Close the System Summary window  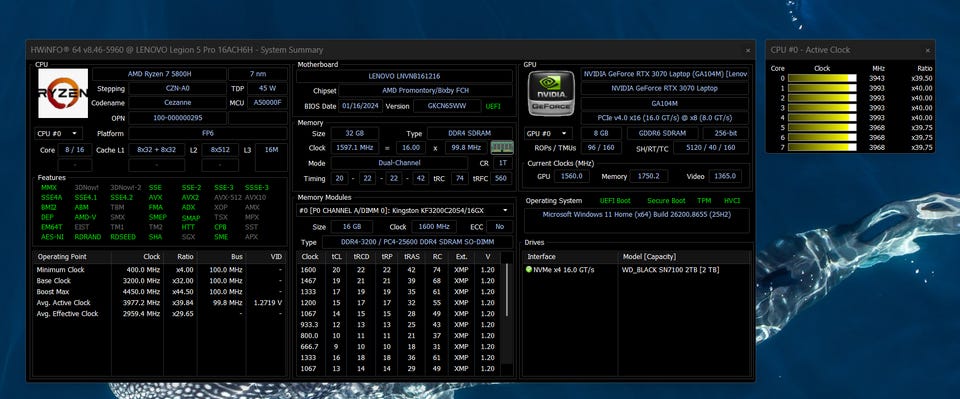(748, 50)
